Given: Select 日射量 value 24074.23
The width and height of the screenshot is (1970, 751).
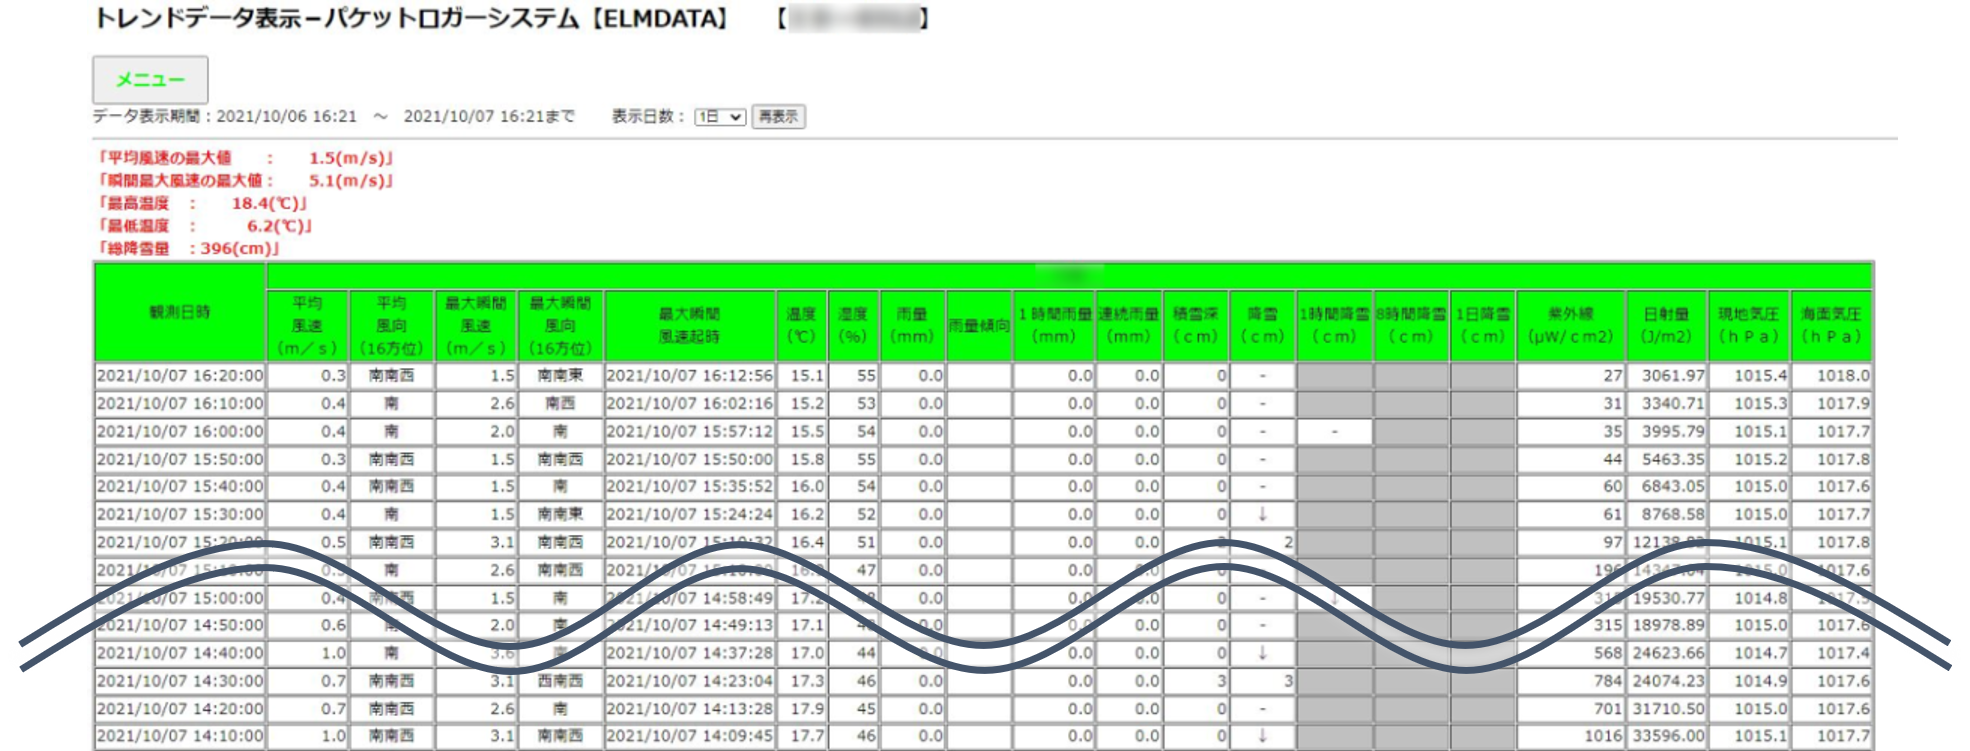Looking at the screenshot, I should (x=1666, y=681).
